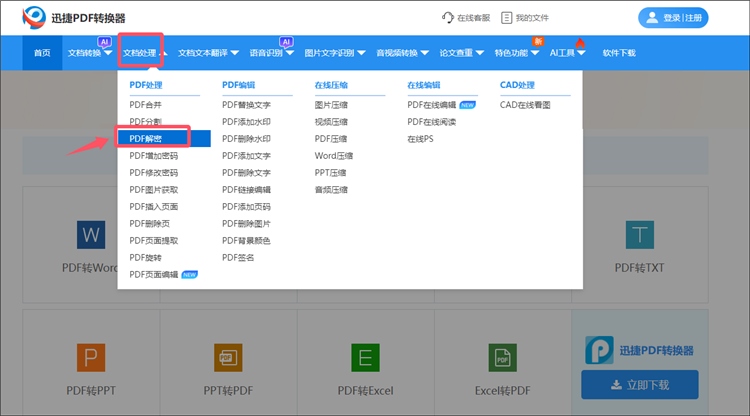Open PDF添加水印 option
Viewport: 750px width, 416px height.
(246, 122)
